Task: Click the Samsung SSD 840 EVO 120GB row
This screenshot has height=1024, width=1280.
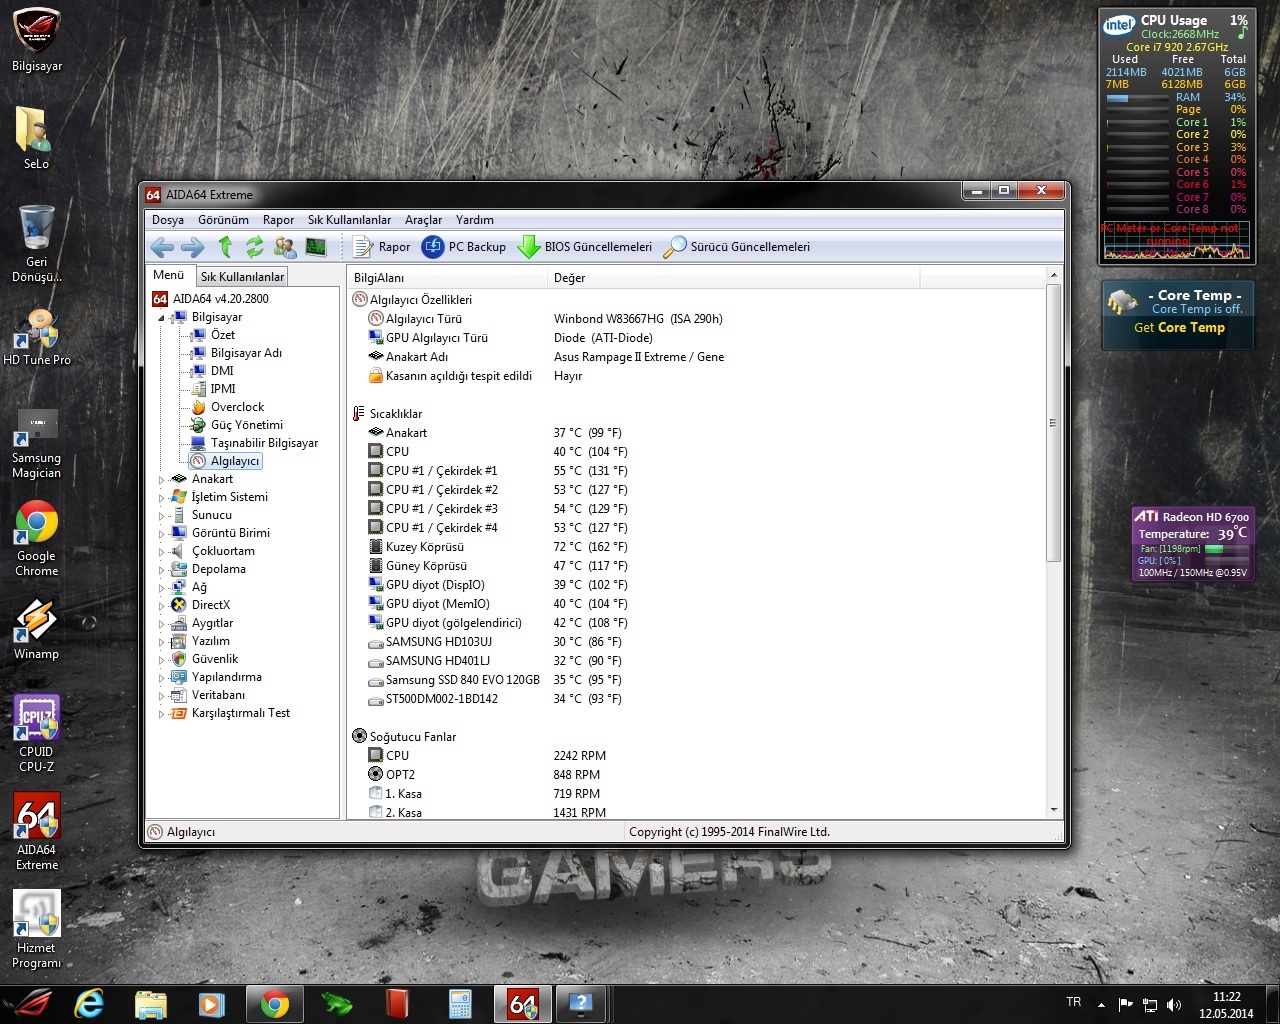Action: (x=696, y=680)
